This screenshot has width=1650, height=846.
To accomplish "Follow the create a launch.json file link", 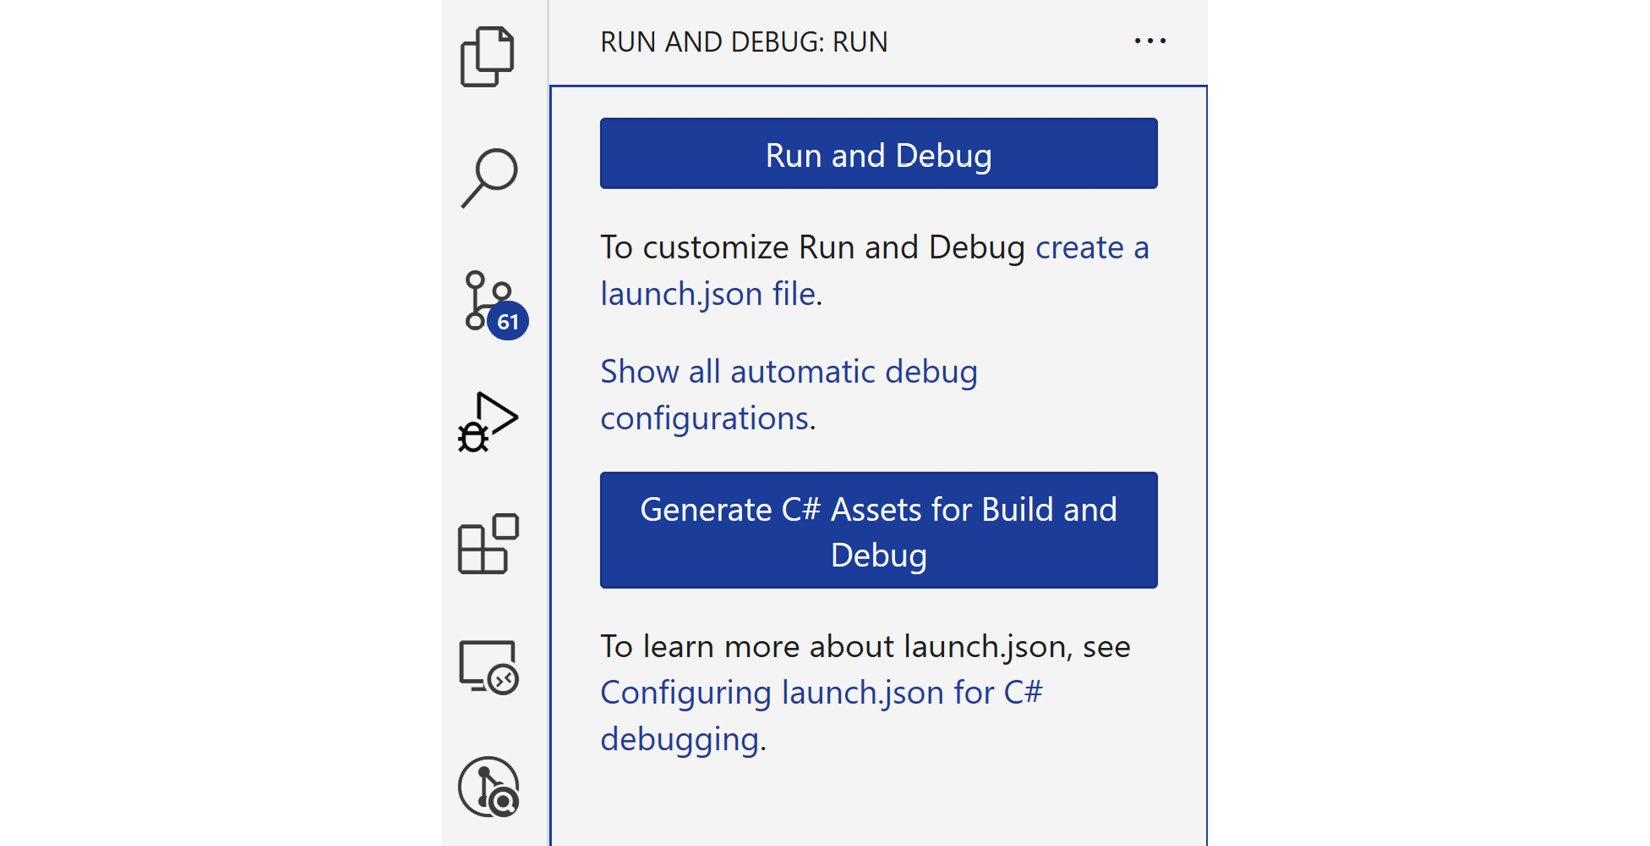I will [x=875, y=270].
